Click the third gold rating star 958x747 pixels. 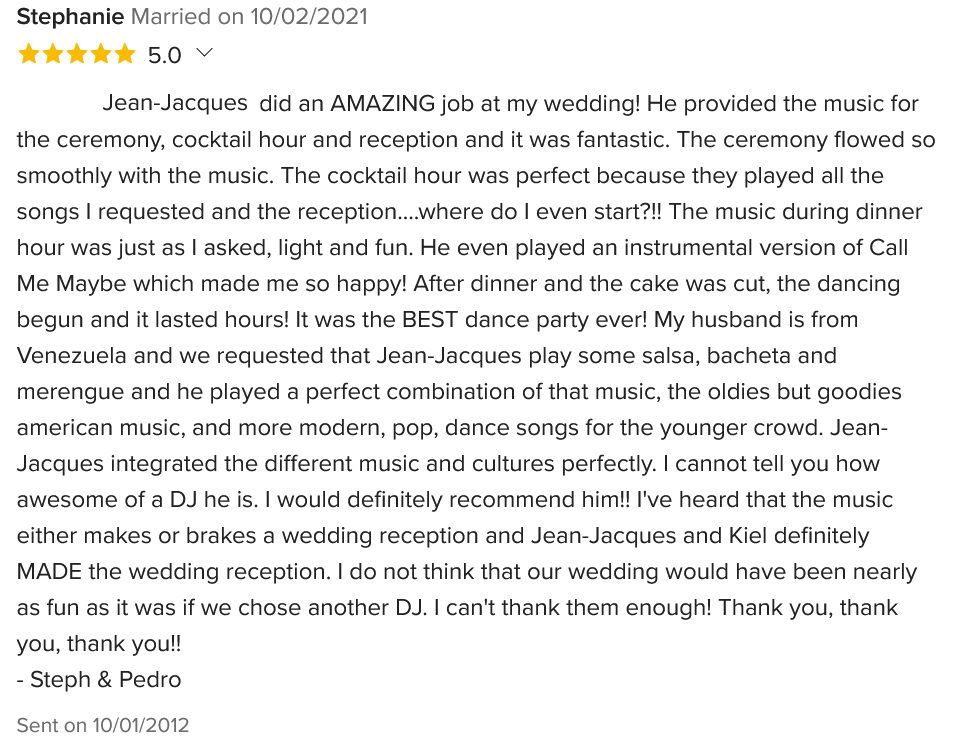(76, 54)
